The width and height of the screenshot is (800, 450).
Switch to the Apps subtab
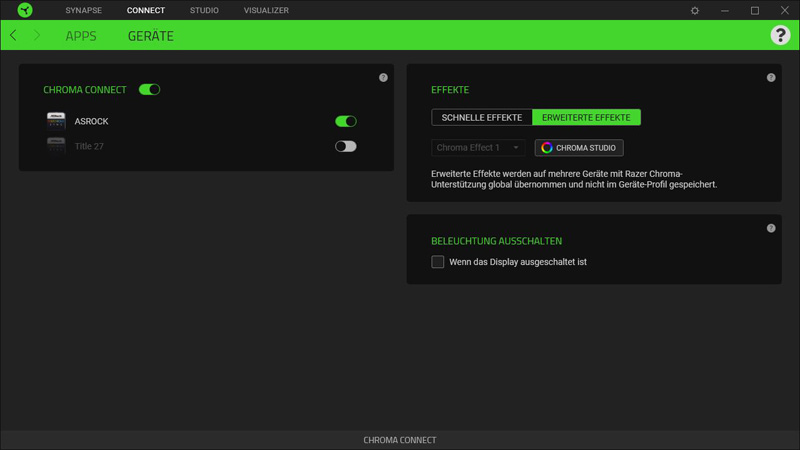click(x=81, y=36)
